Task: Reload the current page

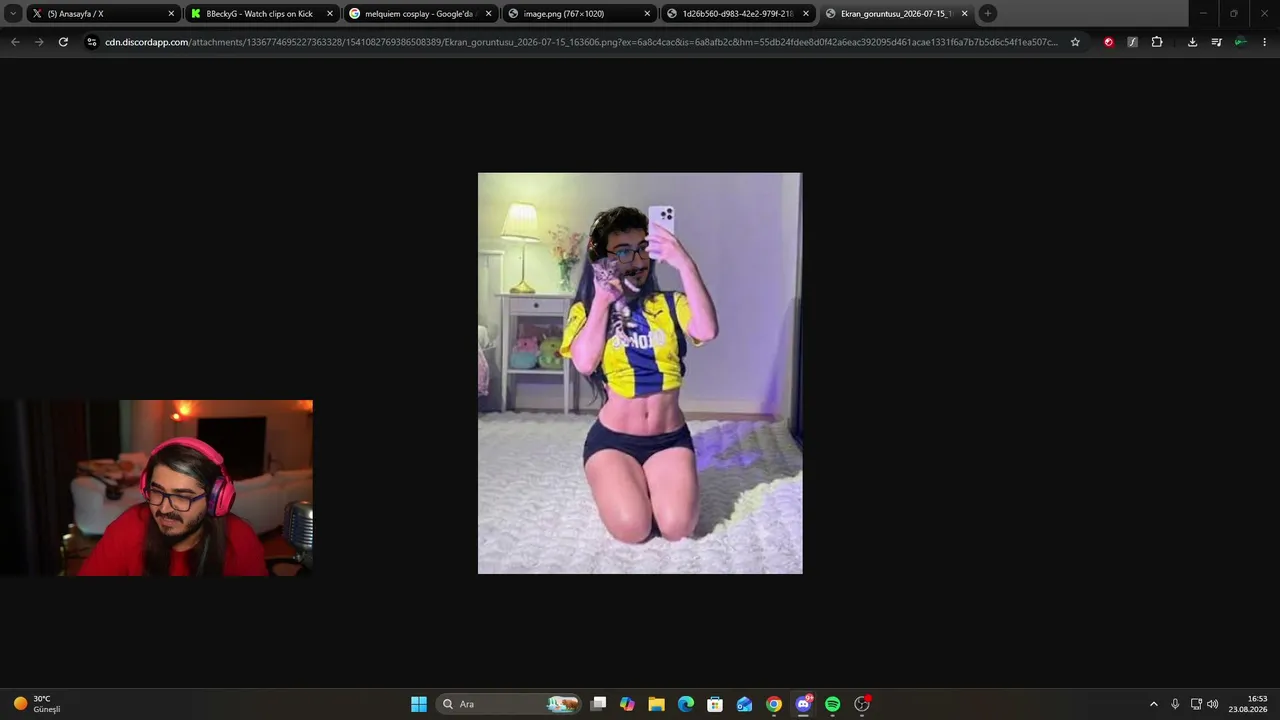Action: pyautogui.click(x=63, y=42)
